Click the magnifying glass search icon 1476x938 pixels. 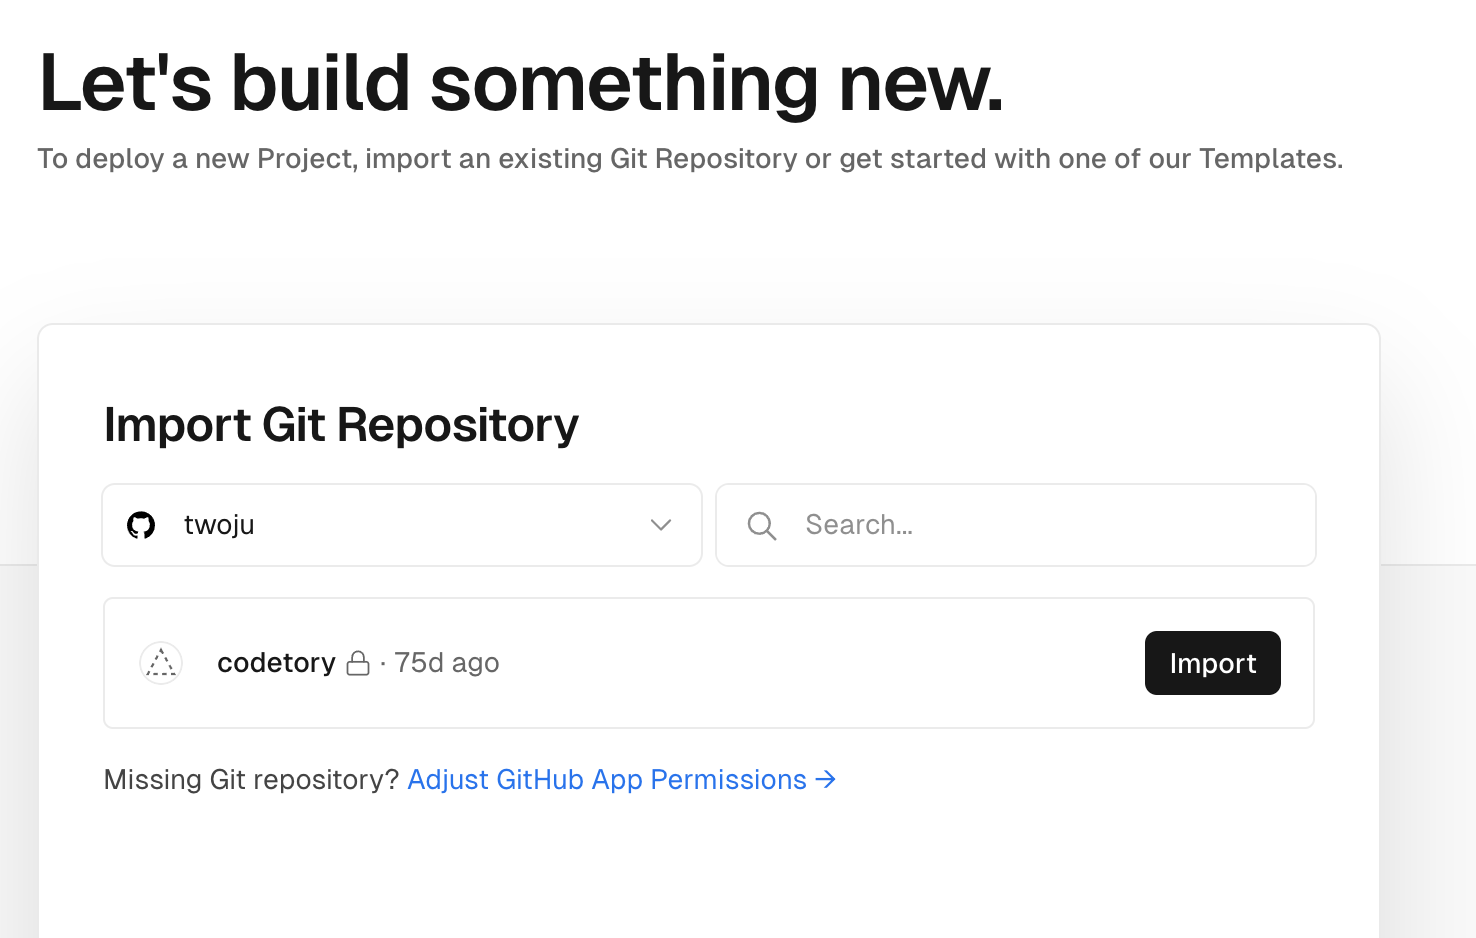762,526
